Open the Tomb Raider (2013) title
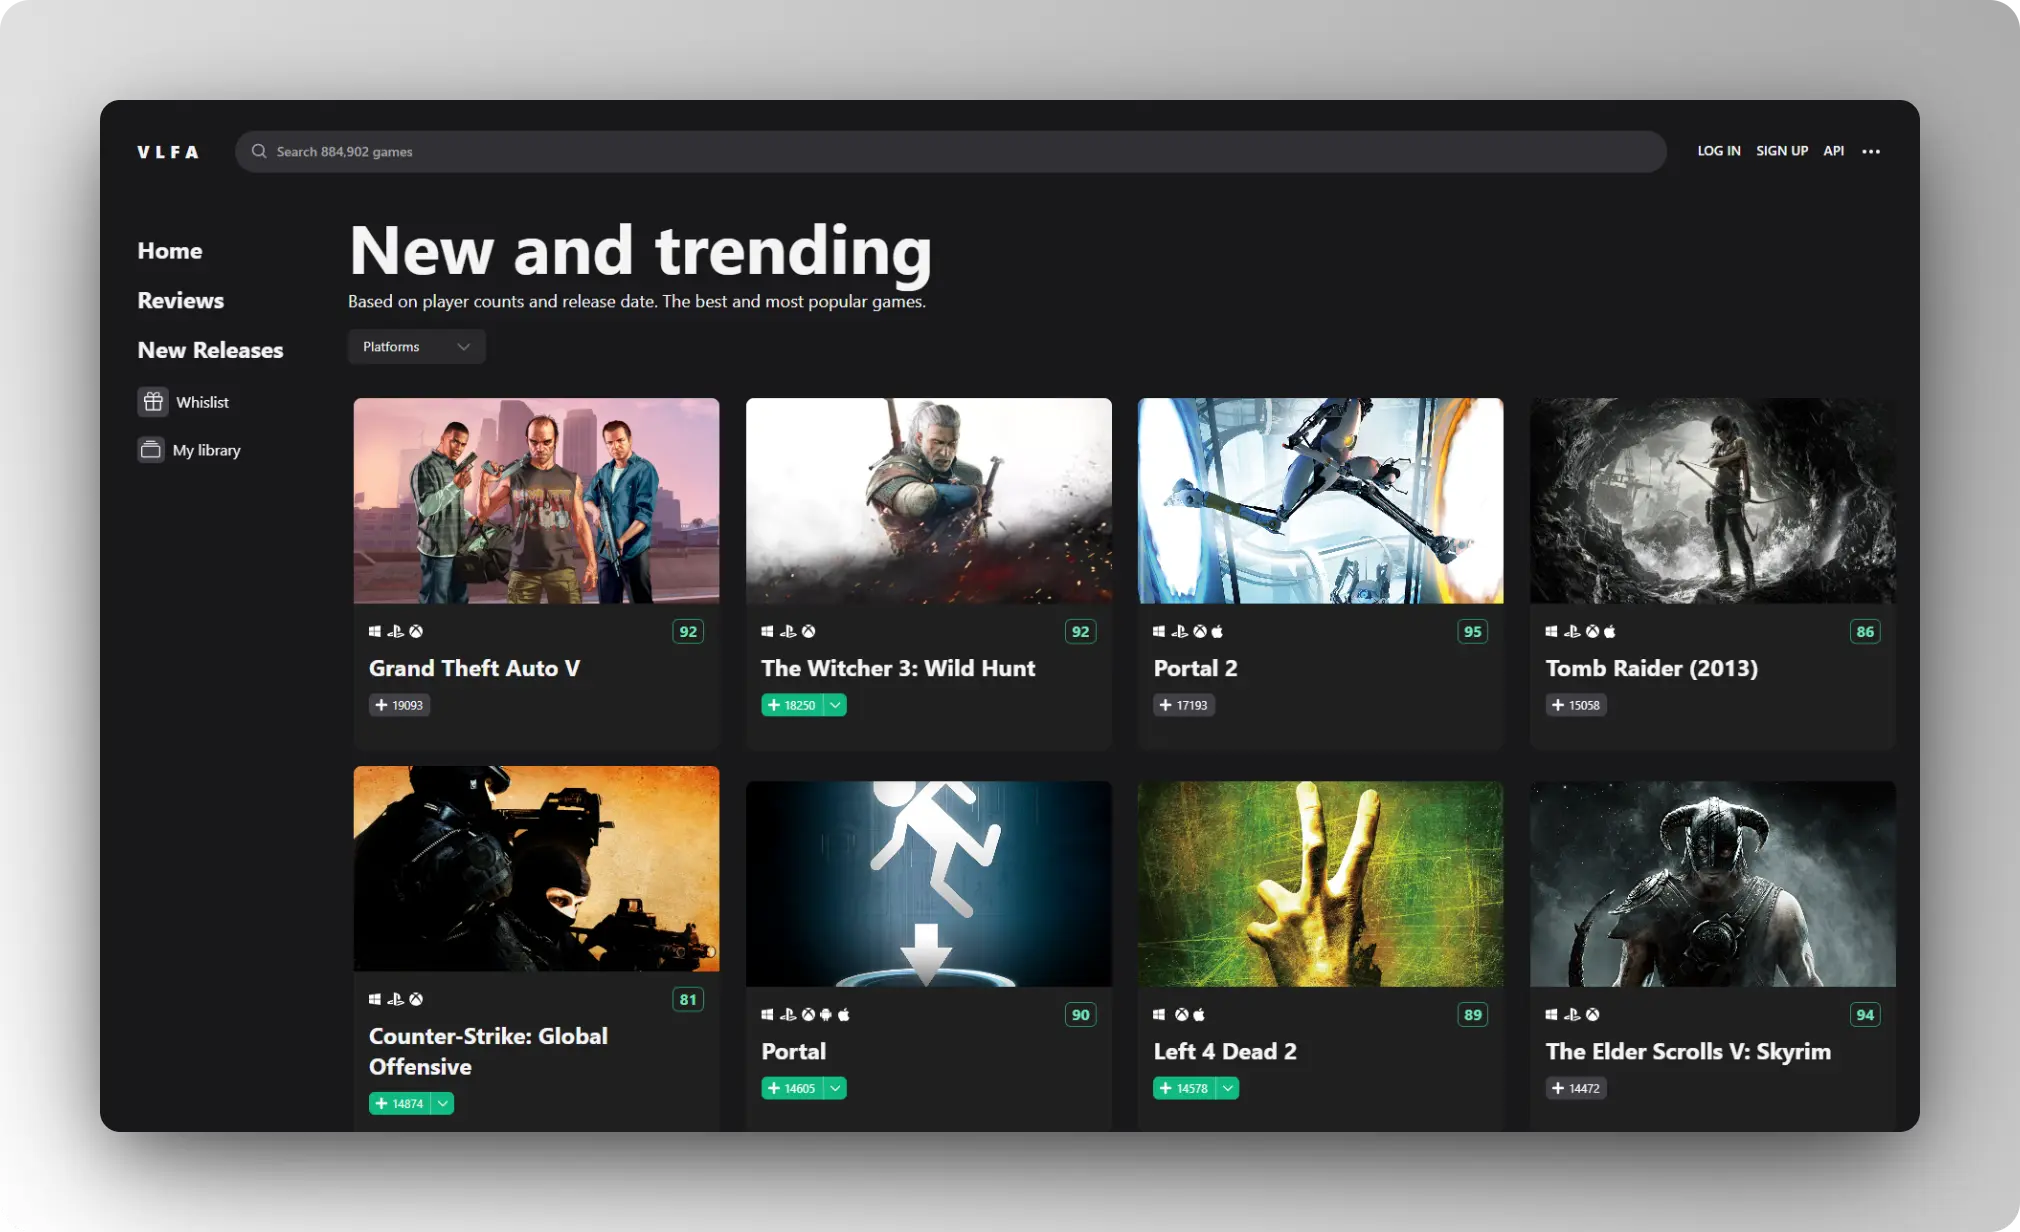This screenshot has width=2020, height=1232. click(x=1651, y=668)
